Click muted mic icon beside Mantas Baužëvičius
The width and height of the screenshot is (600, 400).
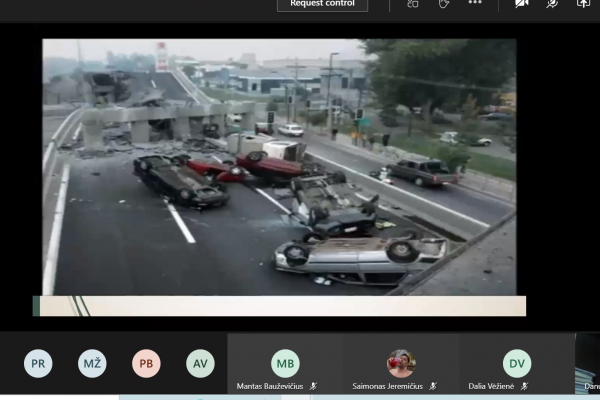pyautogui.click(x=313, y=386)
